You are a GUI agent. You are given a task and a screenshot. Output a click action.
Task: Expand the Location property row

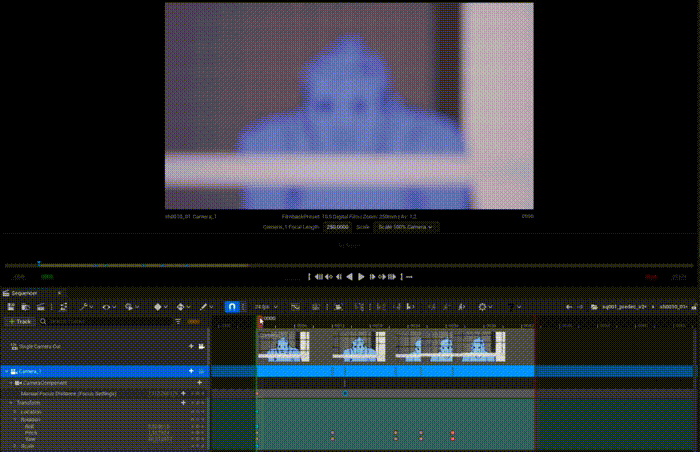15,412
